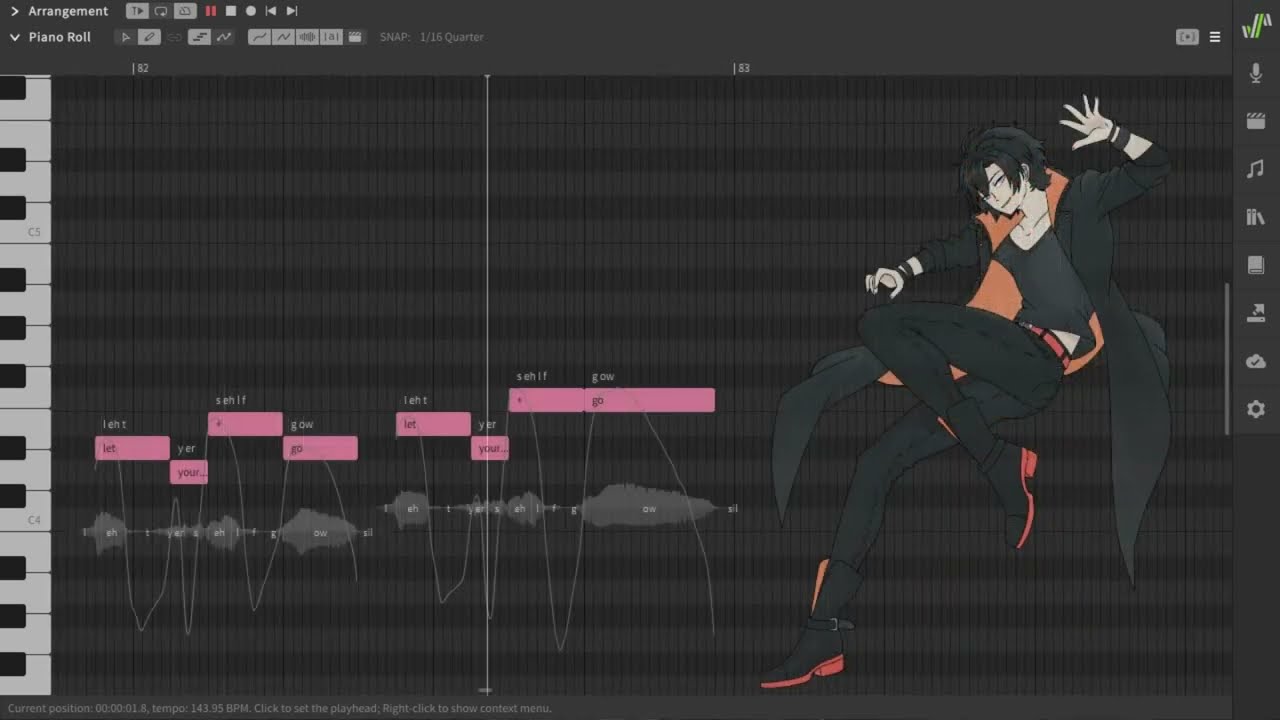Open the sidebar clapperboard panel
The width and height of the screenshot is (1280, 720).
click(1256, 121)
